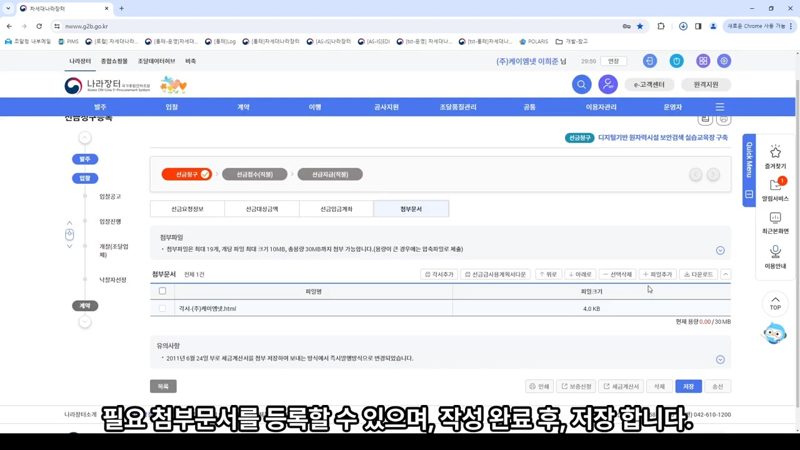The width and height of the screenshot is (800, 450).
Task: Click the previous step round arrow
Action: (695, 174)
